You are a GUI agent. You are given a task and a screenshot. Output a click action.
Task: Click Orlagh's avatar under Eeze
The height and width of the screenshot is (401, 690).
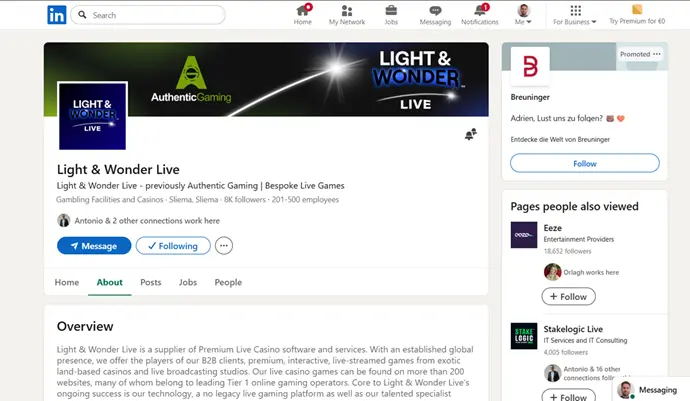[552, 272]
